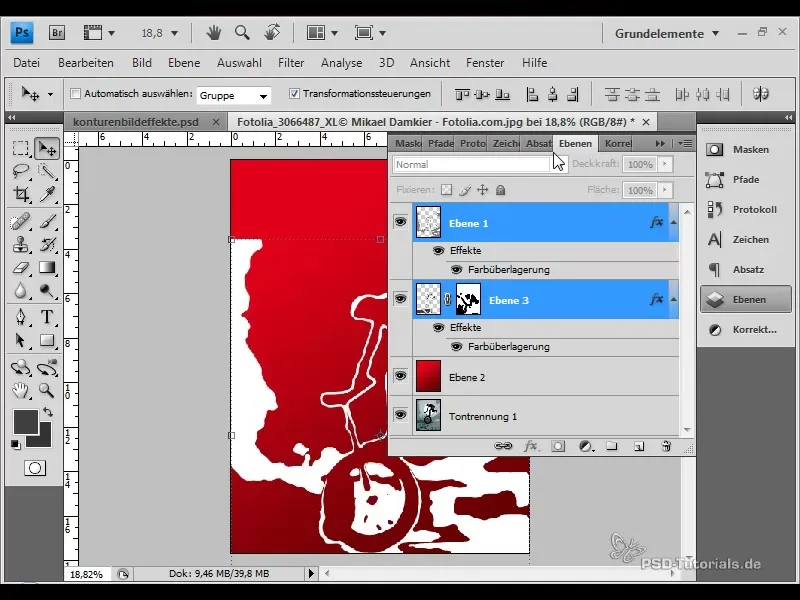Toggle lock transparent pixels
This screenshot has height=600, width=800.
pos(446,190)
